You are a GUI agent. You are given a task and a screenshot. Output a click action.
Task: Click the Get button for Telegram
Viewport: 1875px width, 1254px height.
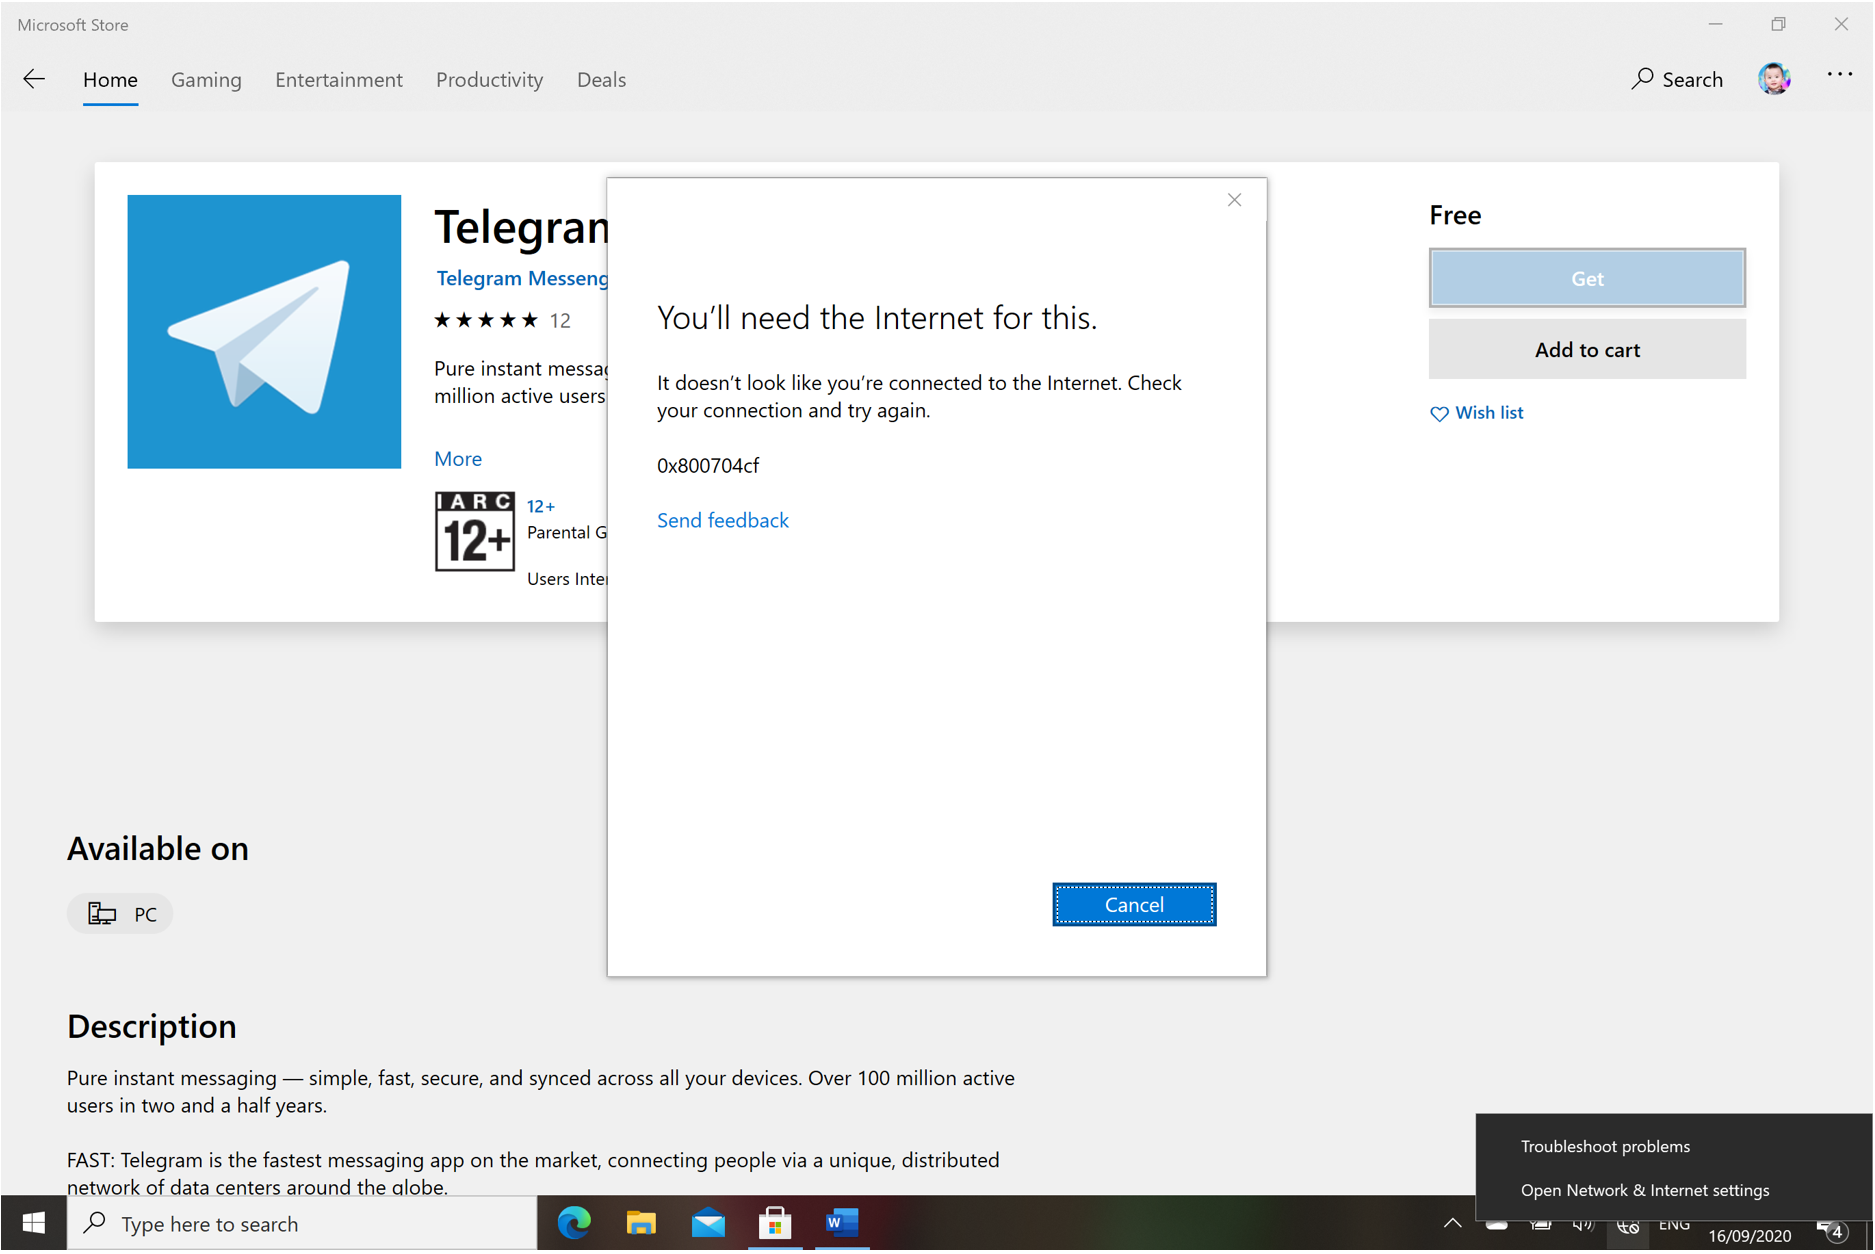[1587, 278]
